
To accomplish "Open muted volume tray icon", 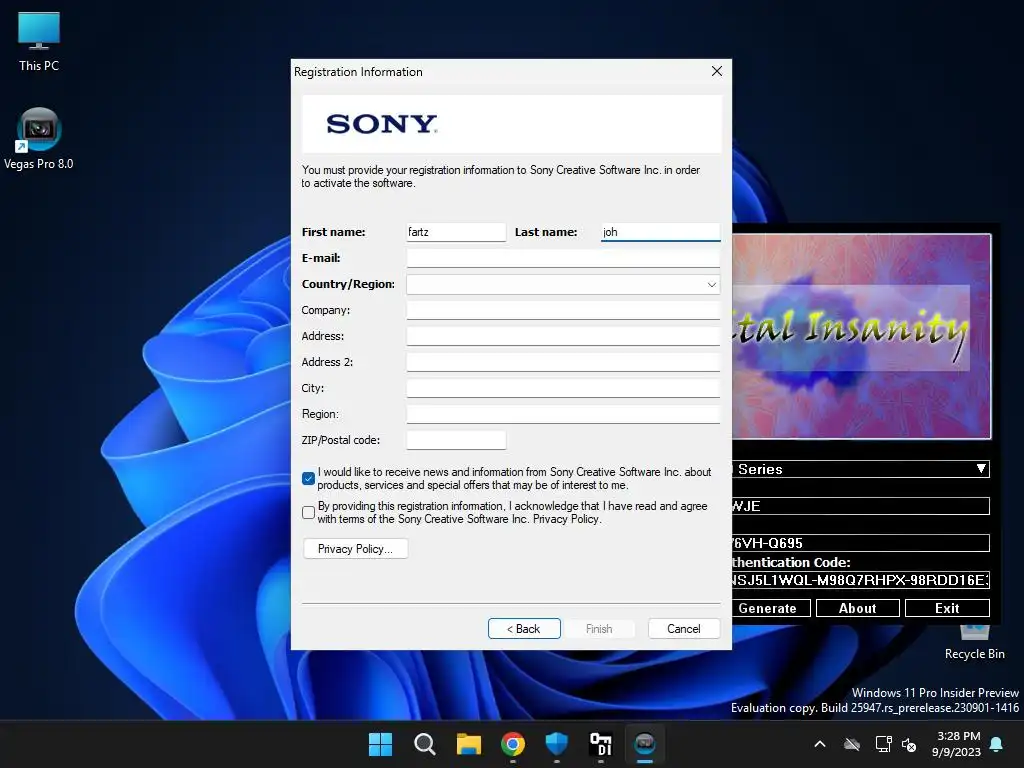I will pos(908,744).
